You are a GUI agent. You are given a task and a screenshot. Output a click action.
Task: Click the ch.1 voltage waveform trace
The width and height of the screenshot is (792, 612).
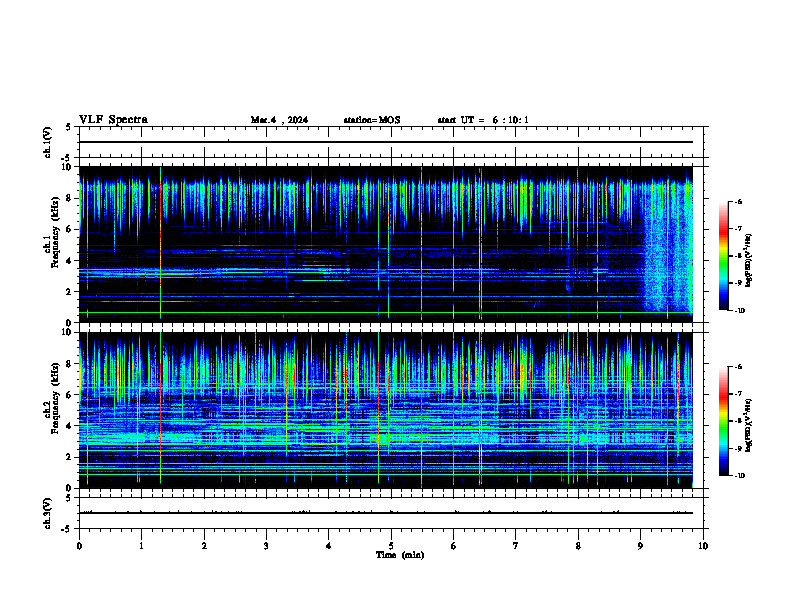[x=386, y=142]
